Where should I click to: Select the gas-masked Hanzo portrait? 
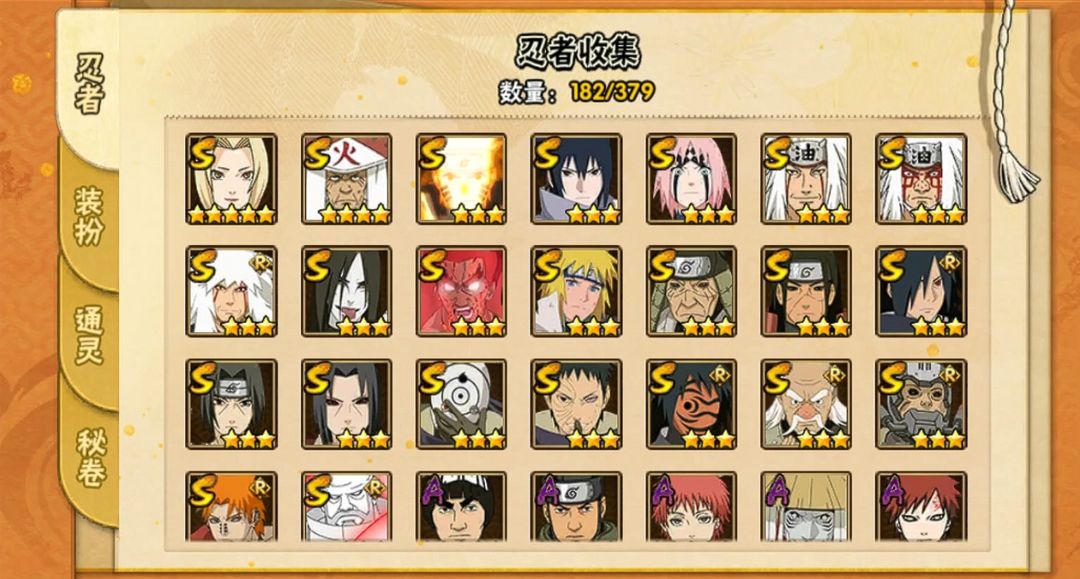click(922, 404)
